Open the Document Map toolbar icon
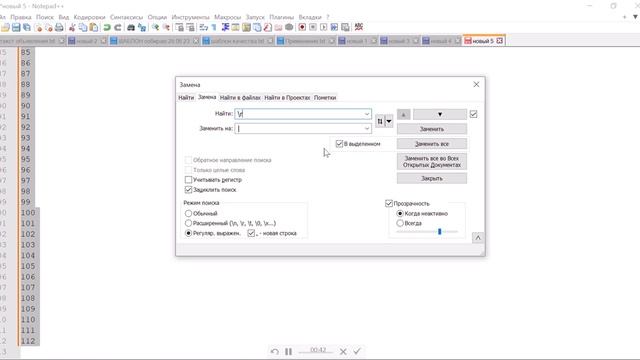 click(246, 27)
